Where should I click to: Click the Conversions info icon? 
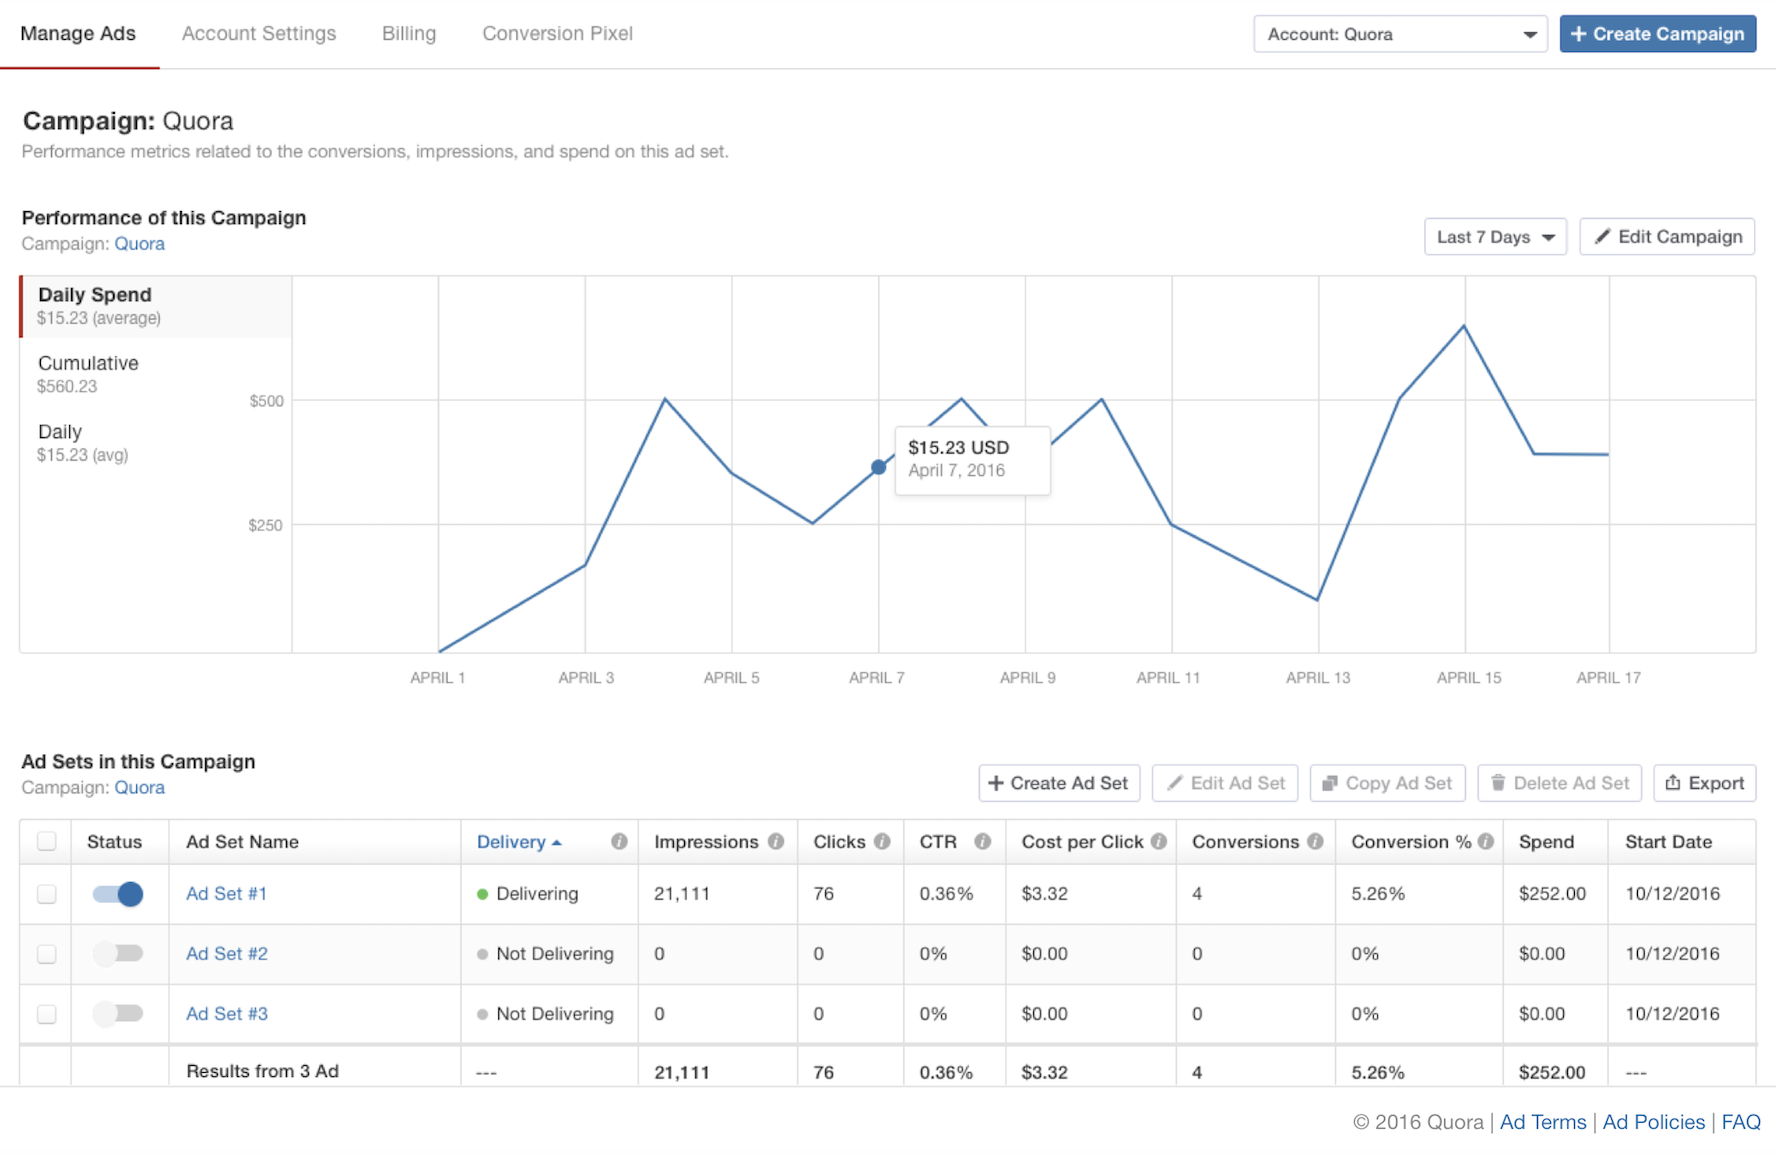(1315, 842)
